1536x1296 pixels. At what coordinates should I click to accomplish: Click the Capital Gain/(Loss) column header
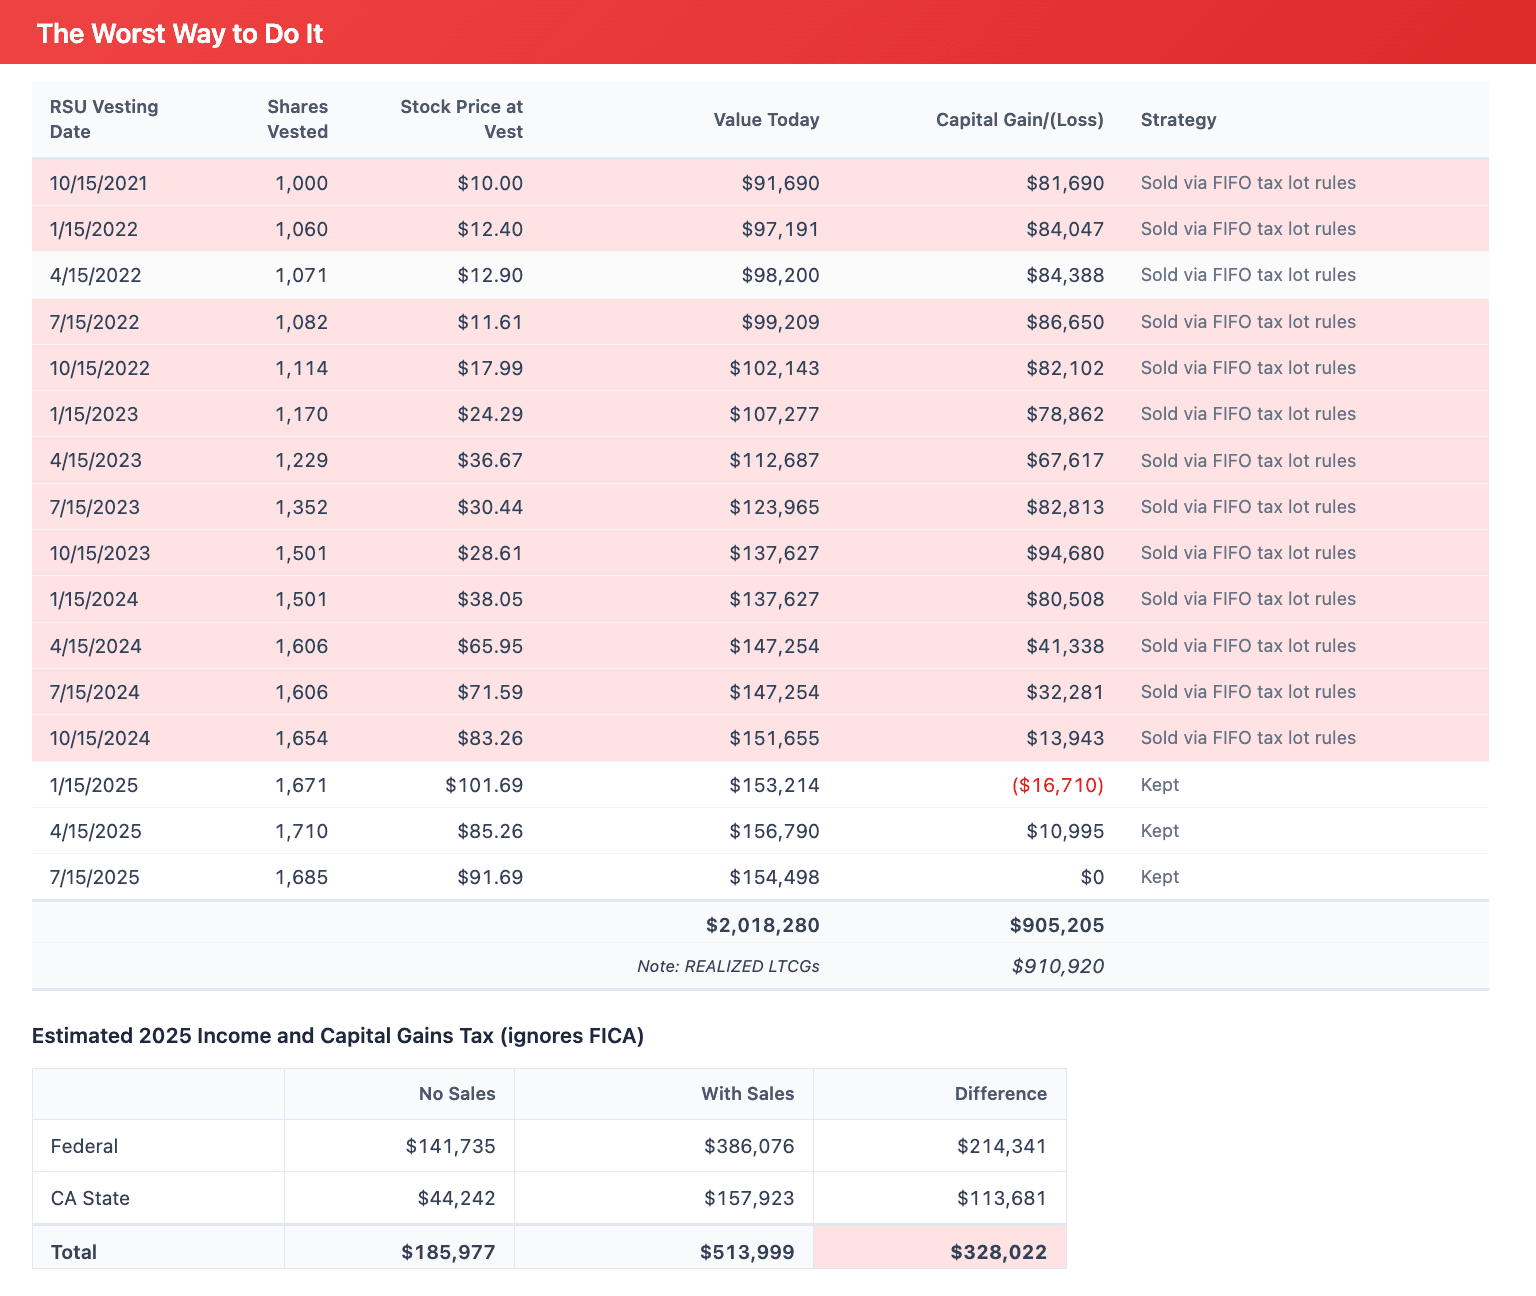coord(1019,119)
